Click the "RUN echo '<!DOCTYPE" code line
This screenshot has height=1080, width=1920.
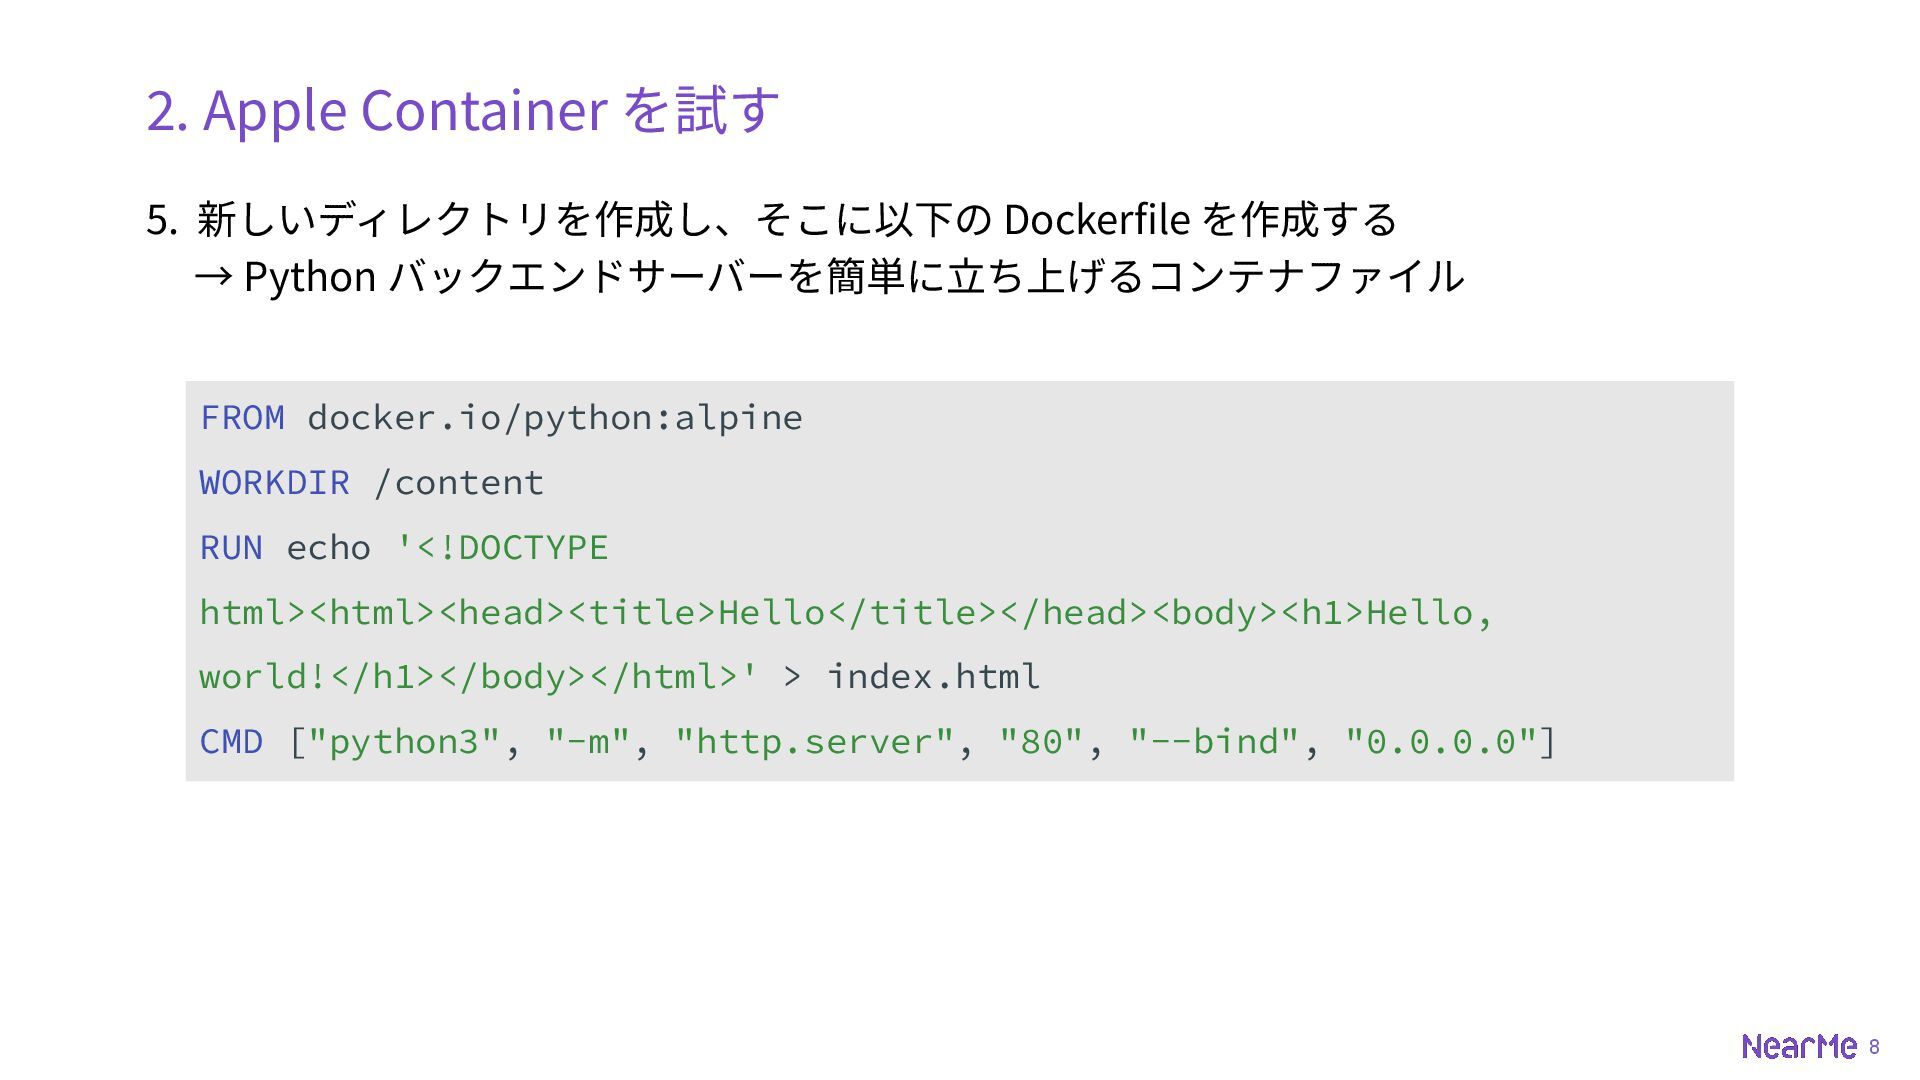coord(404,548)
